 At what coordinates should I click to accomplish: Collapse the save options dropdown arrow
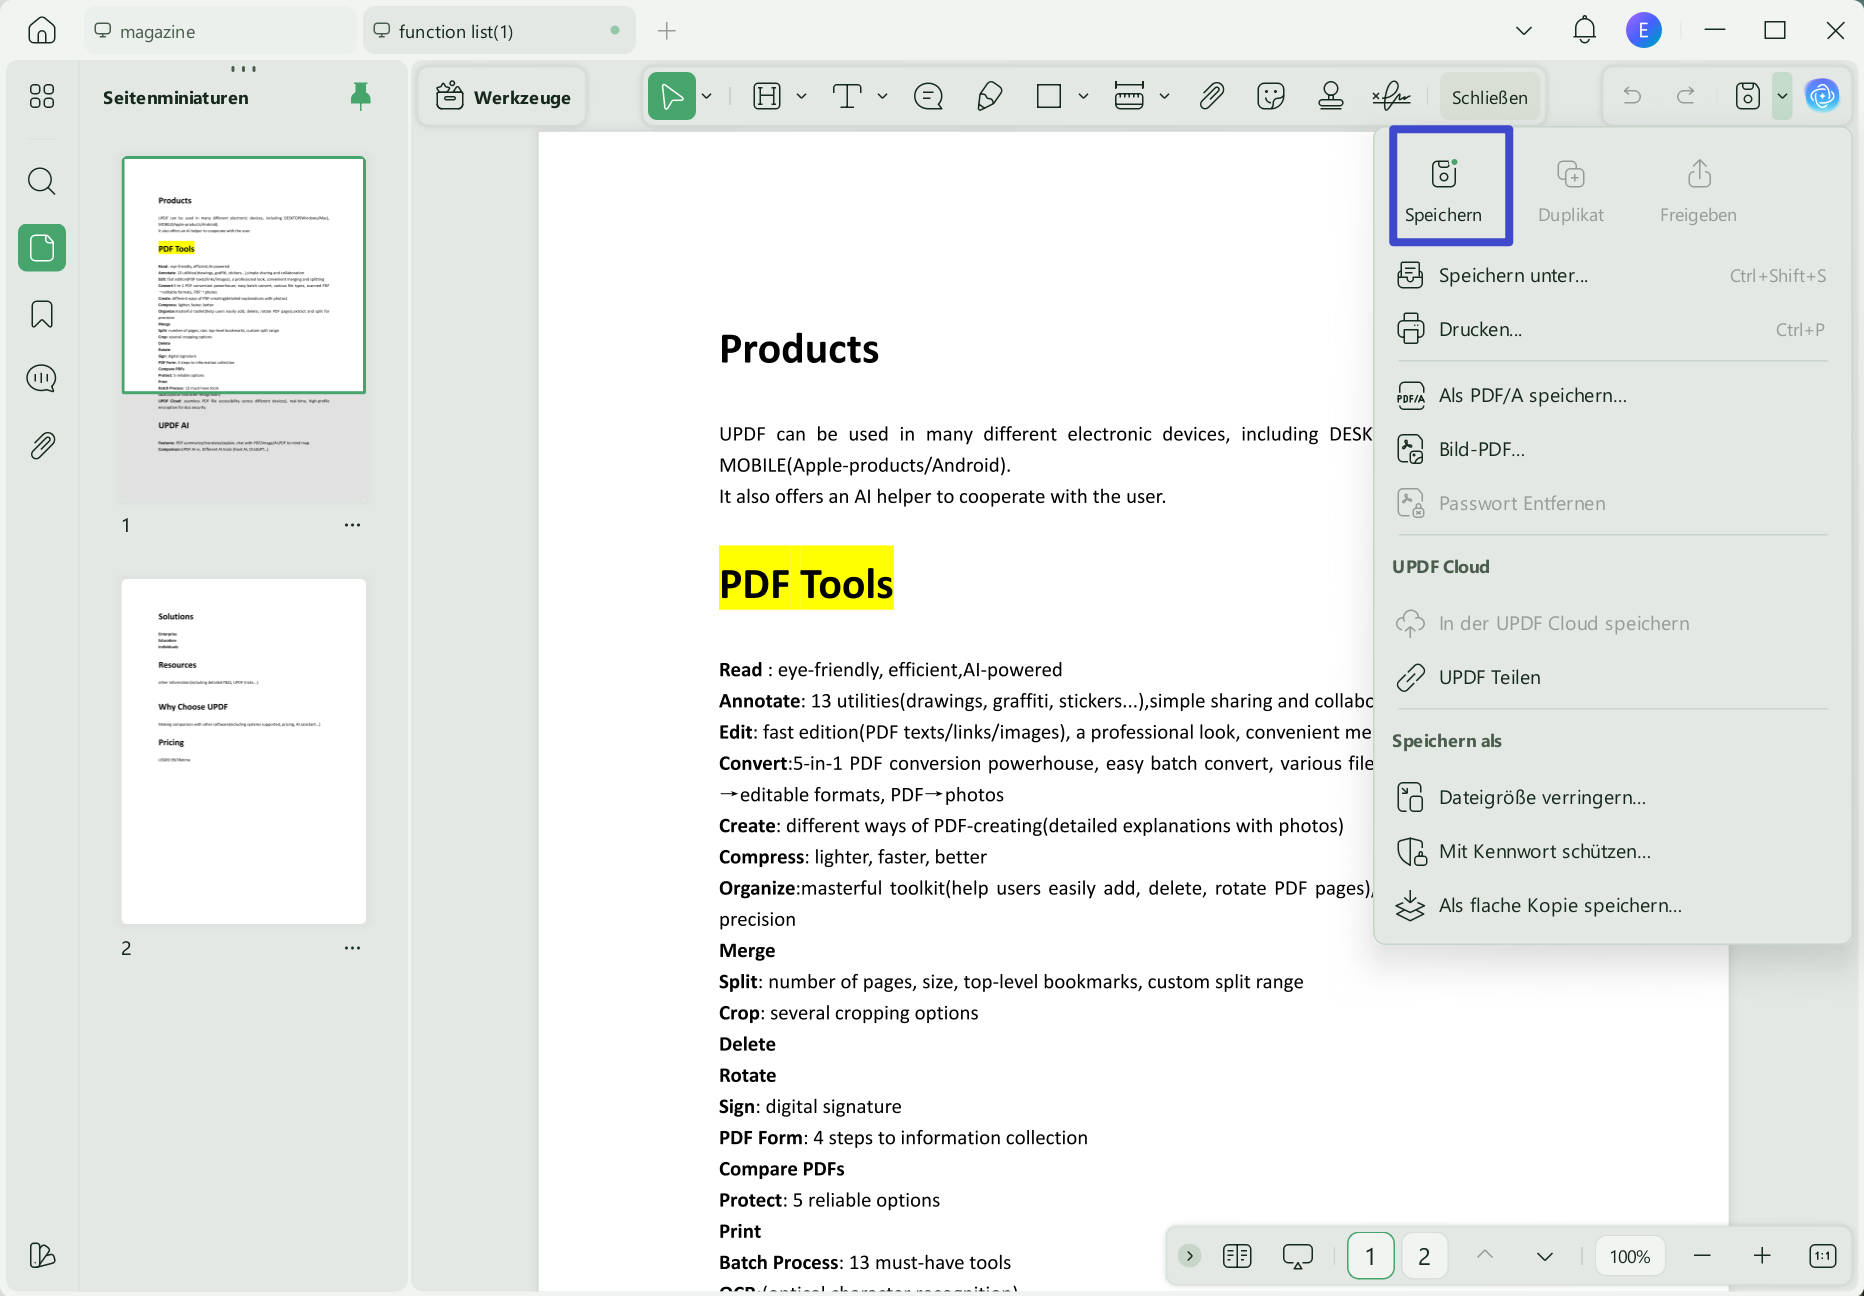(1782, 96)
